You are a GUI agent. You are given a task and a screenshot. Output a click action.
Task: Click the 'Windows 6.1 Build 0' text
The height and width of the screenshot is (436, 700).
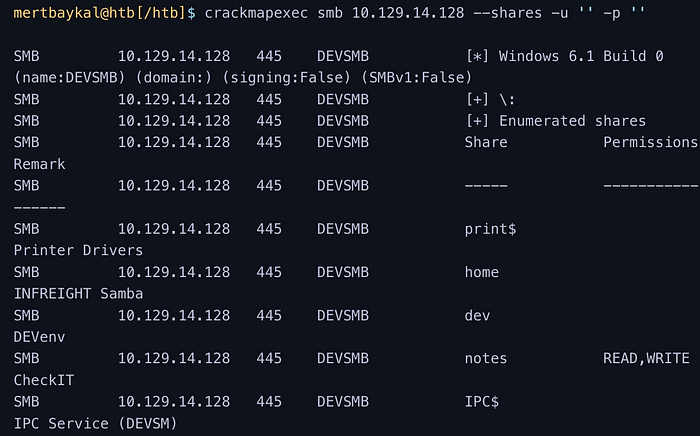(x=581, y=56)
